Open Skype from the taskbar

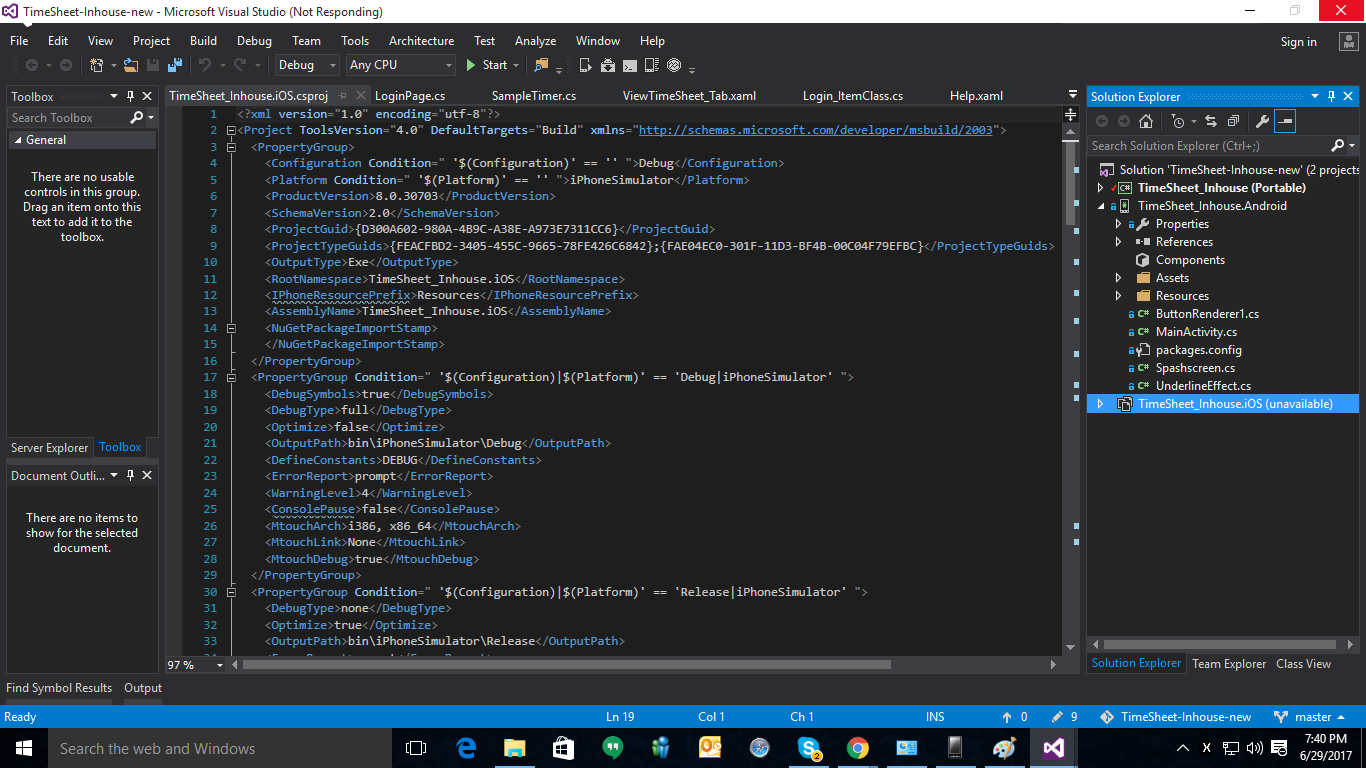coord(809,748)
